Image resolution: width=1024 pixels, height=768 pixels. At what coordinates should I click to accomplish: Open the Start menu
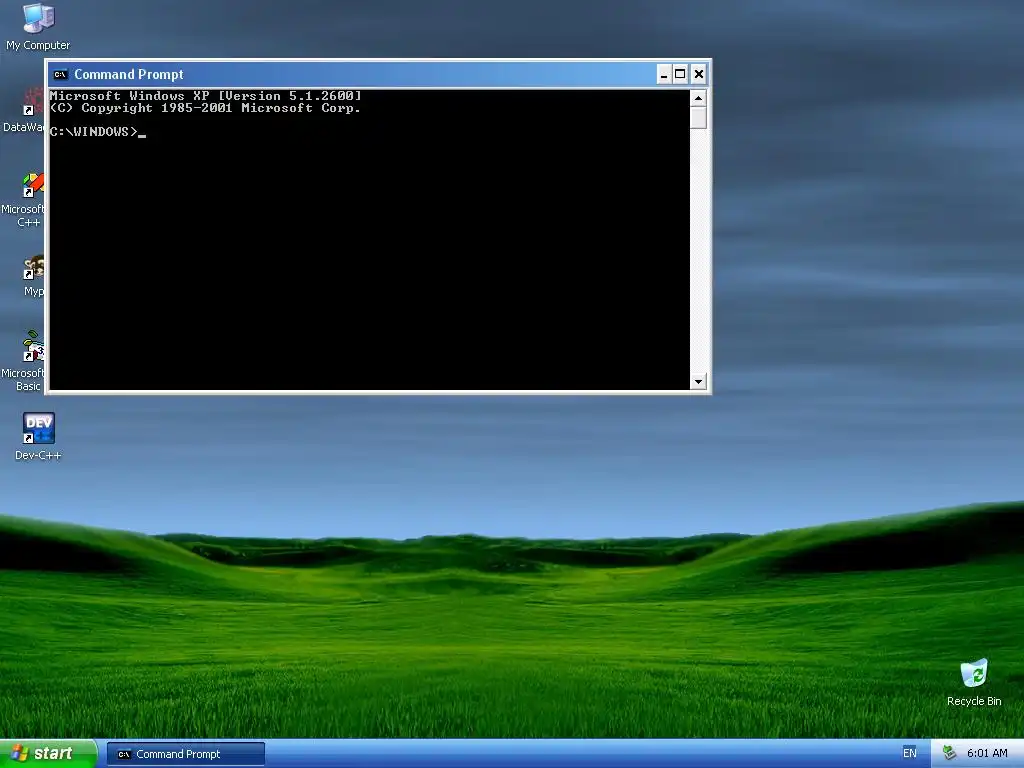(48, 754)
